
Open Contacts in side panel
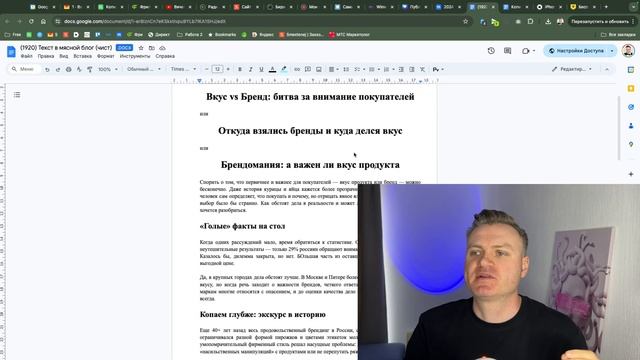(x=631, y=126)
